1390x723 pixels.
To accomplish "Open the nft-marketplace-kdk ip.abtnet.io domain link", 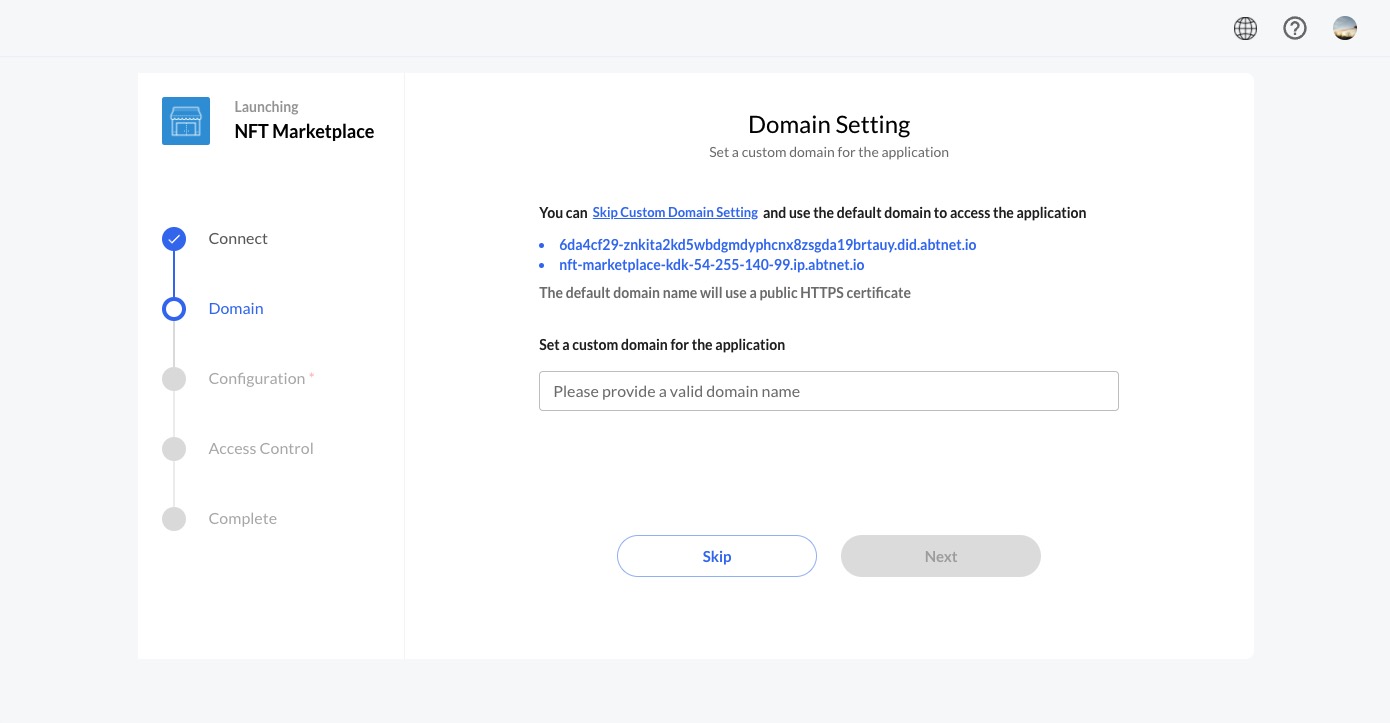I will 711,265.
